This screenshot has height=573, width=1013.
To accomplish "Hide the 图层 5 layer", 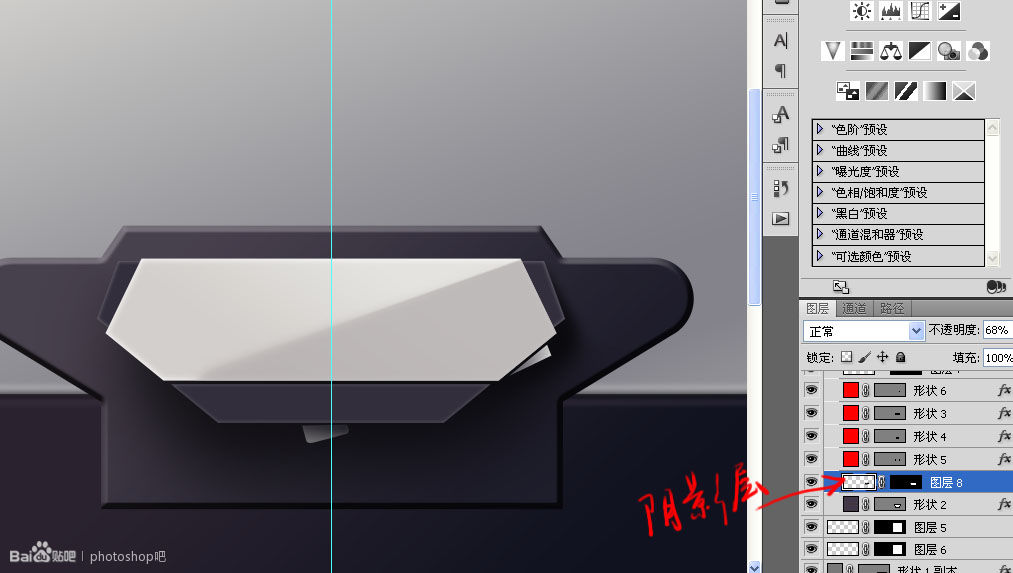I will coord(811,527).
